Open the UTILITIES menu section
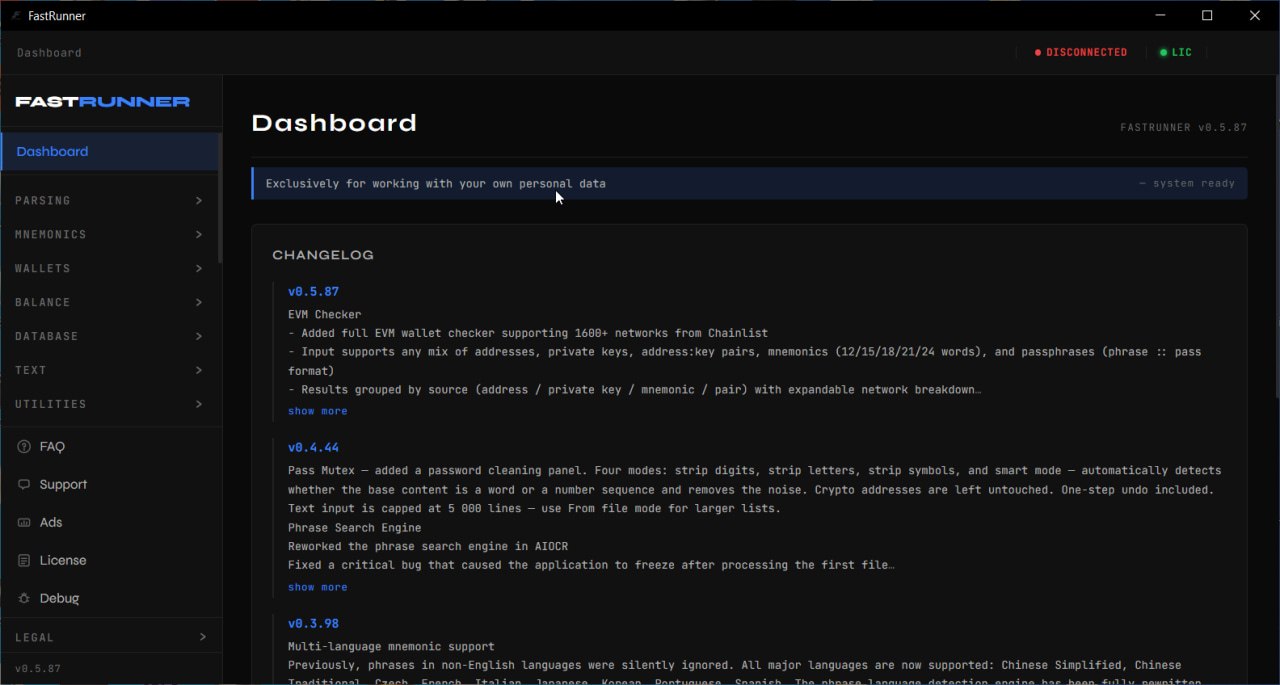Viewport: 1280px width, 685px height. [110, 405]
